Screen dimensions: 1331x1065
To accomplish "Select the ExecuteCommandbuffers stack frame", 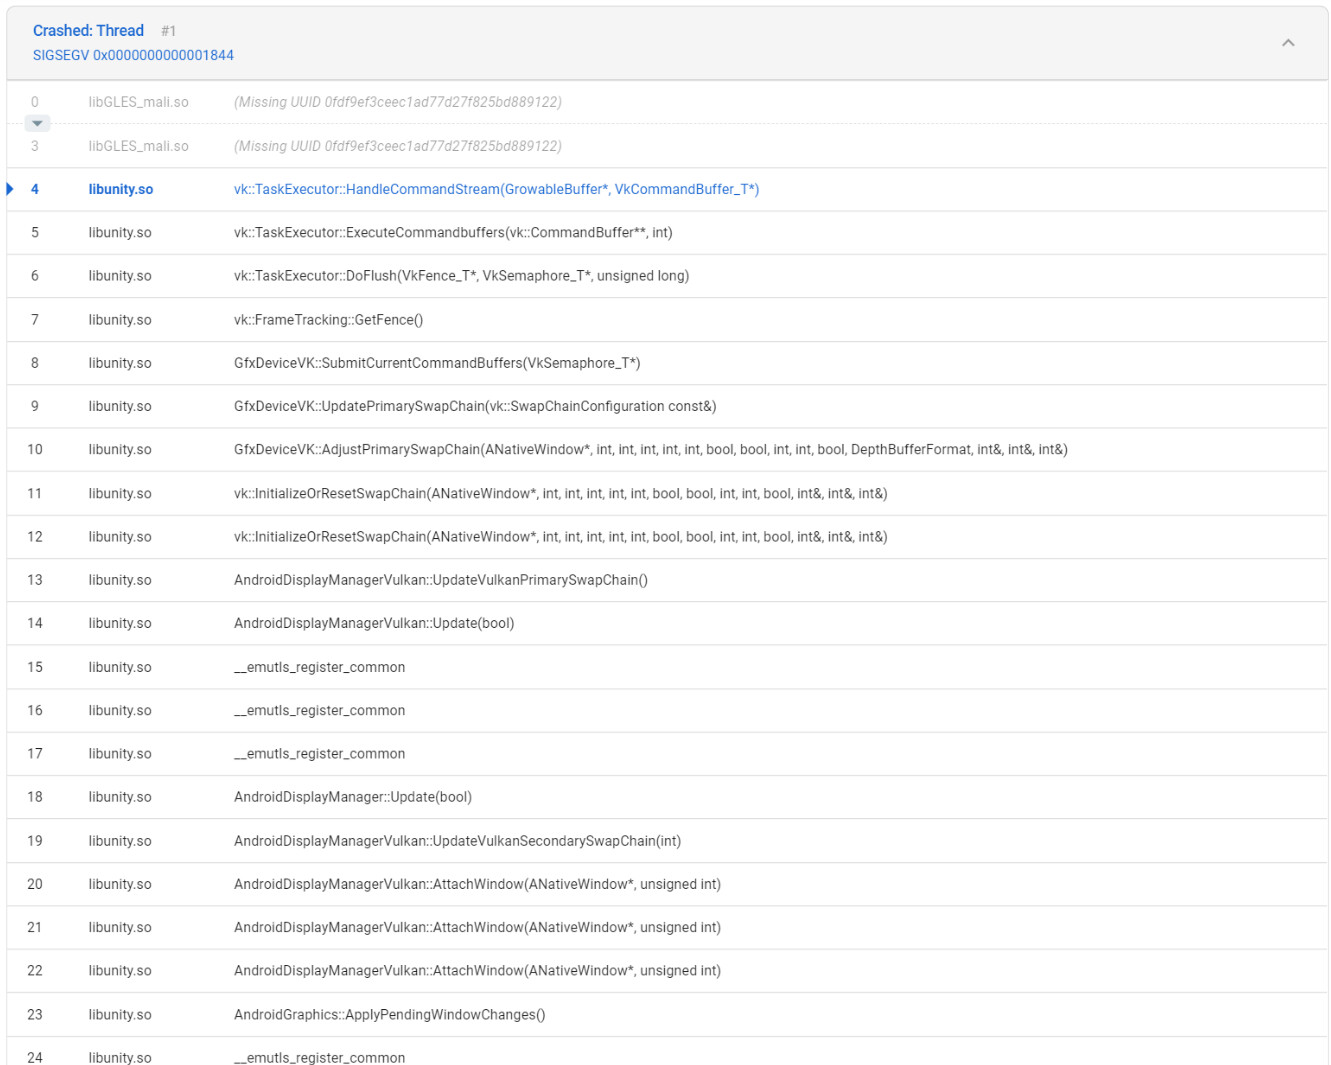I will coord(453,232).
